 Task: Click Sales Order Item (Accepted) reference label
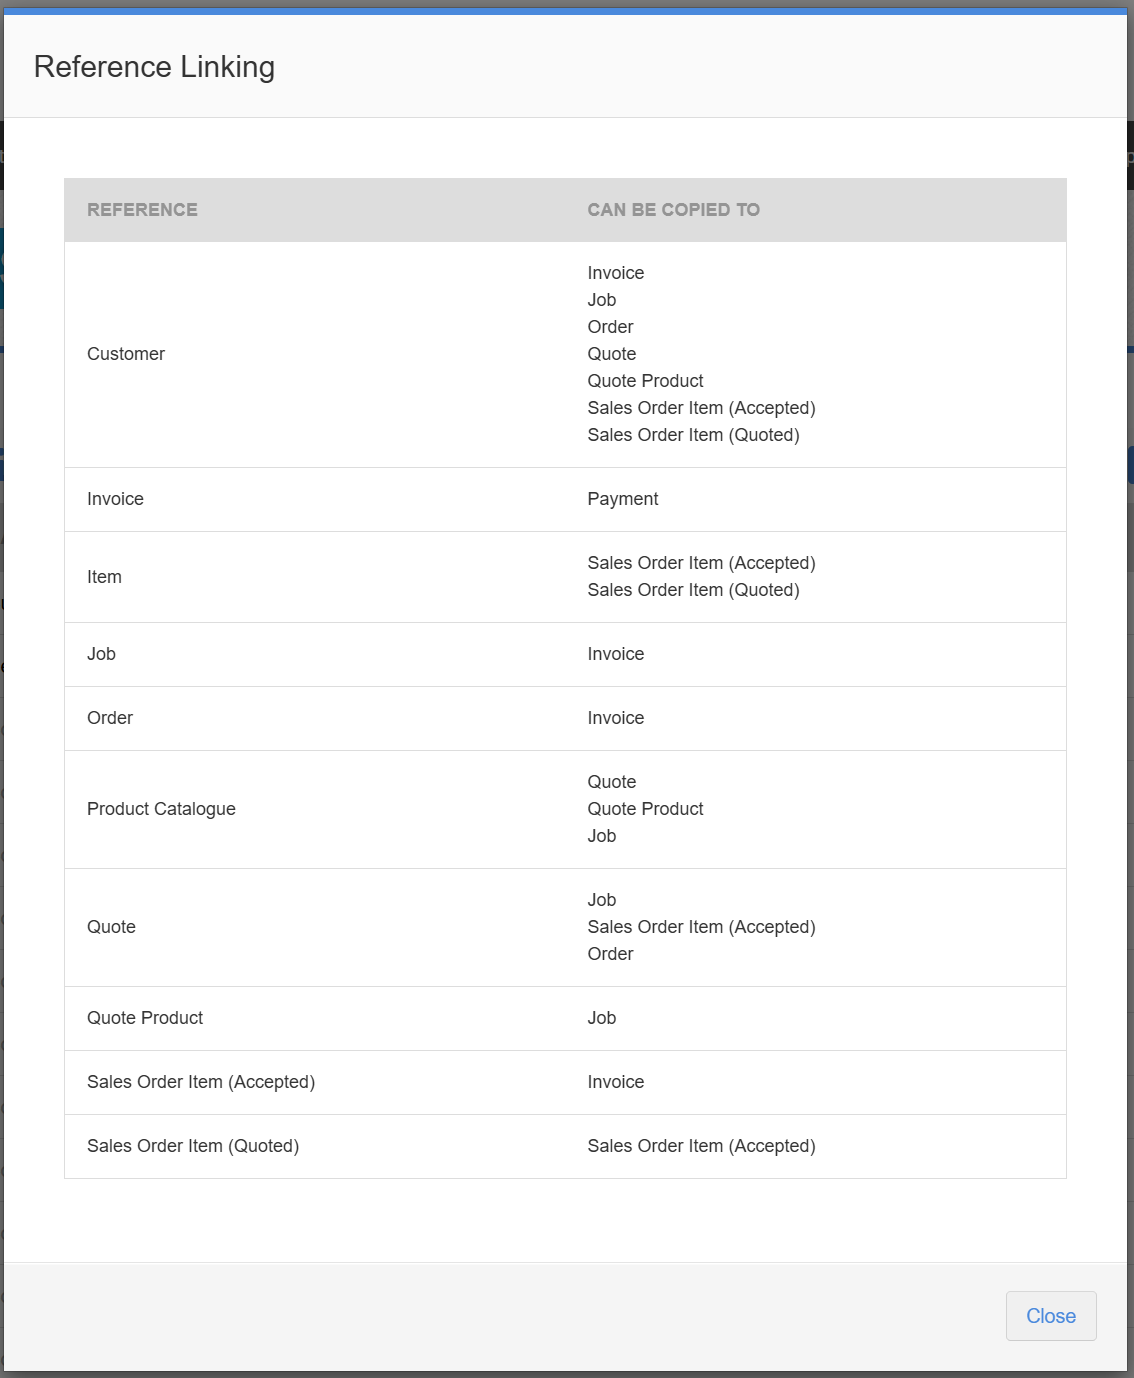pos(201,1082)
